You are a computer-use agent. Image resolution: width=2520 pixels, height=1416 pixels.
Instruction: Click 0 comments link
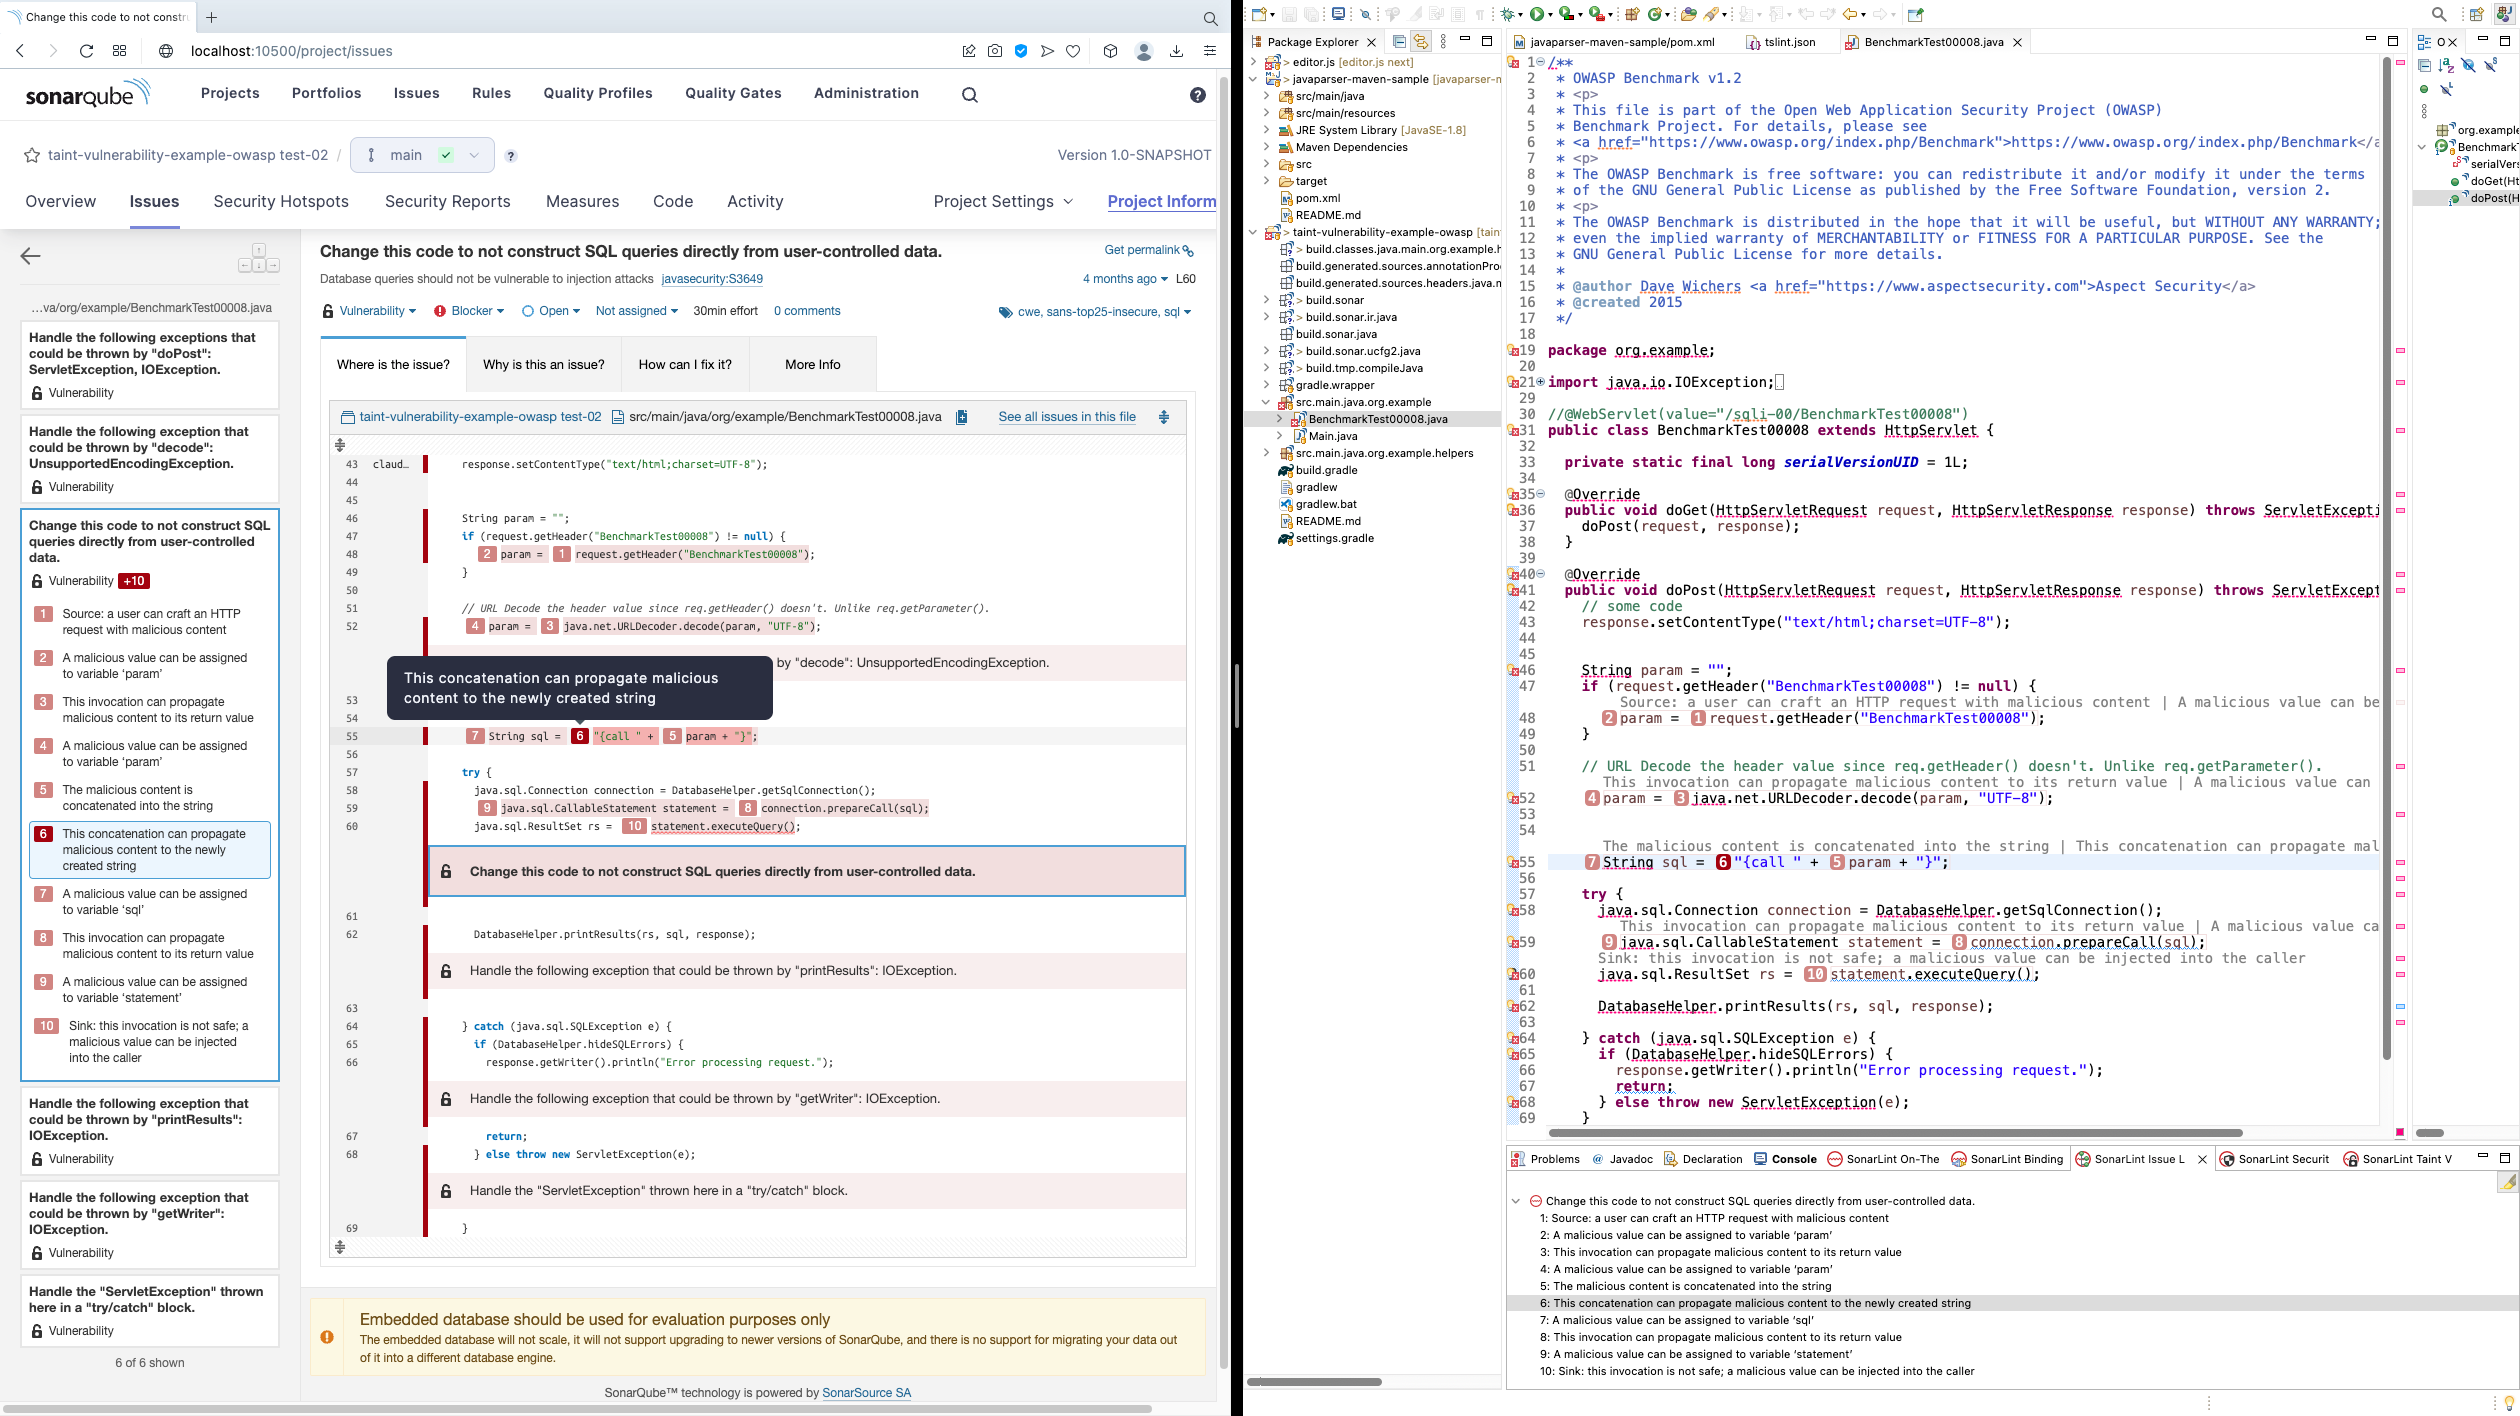coord(807,311)
